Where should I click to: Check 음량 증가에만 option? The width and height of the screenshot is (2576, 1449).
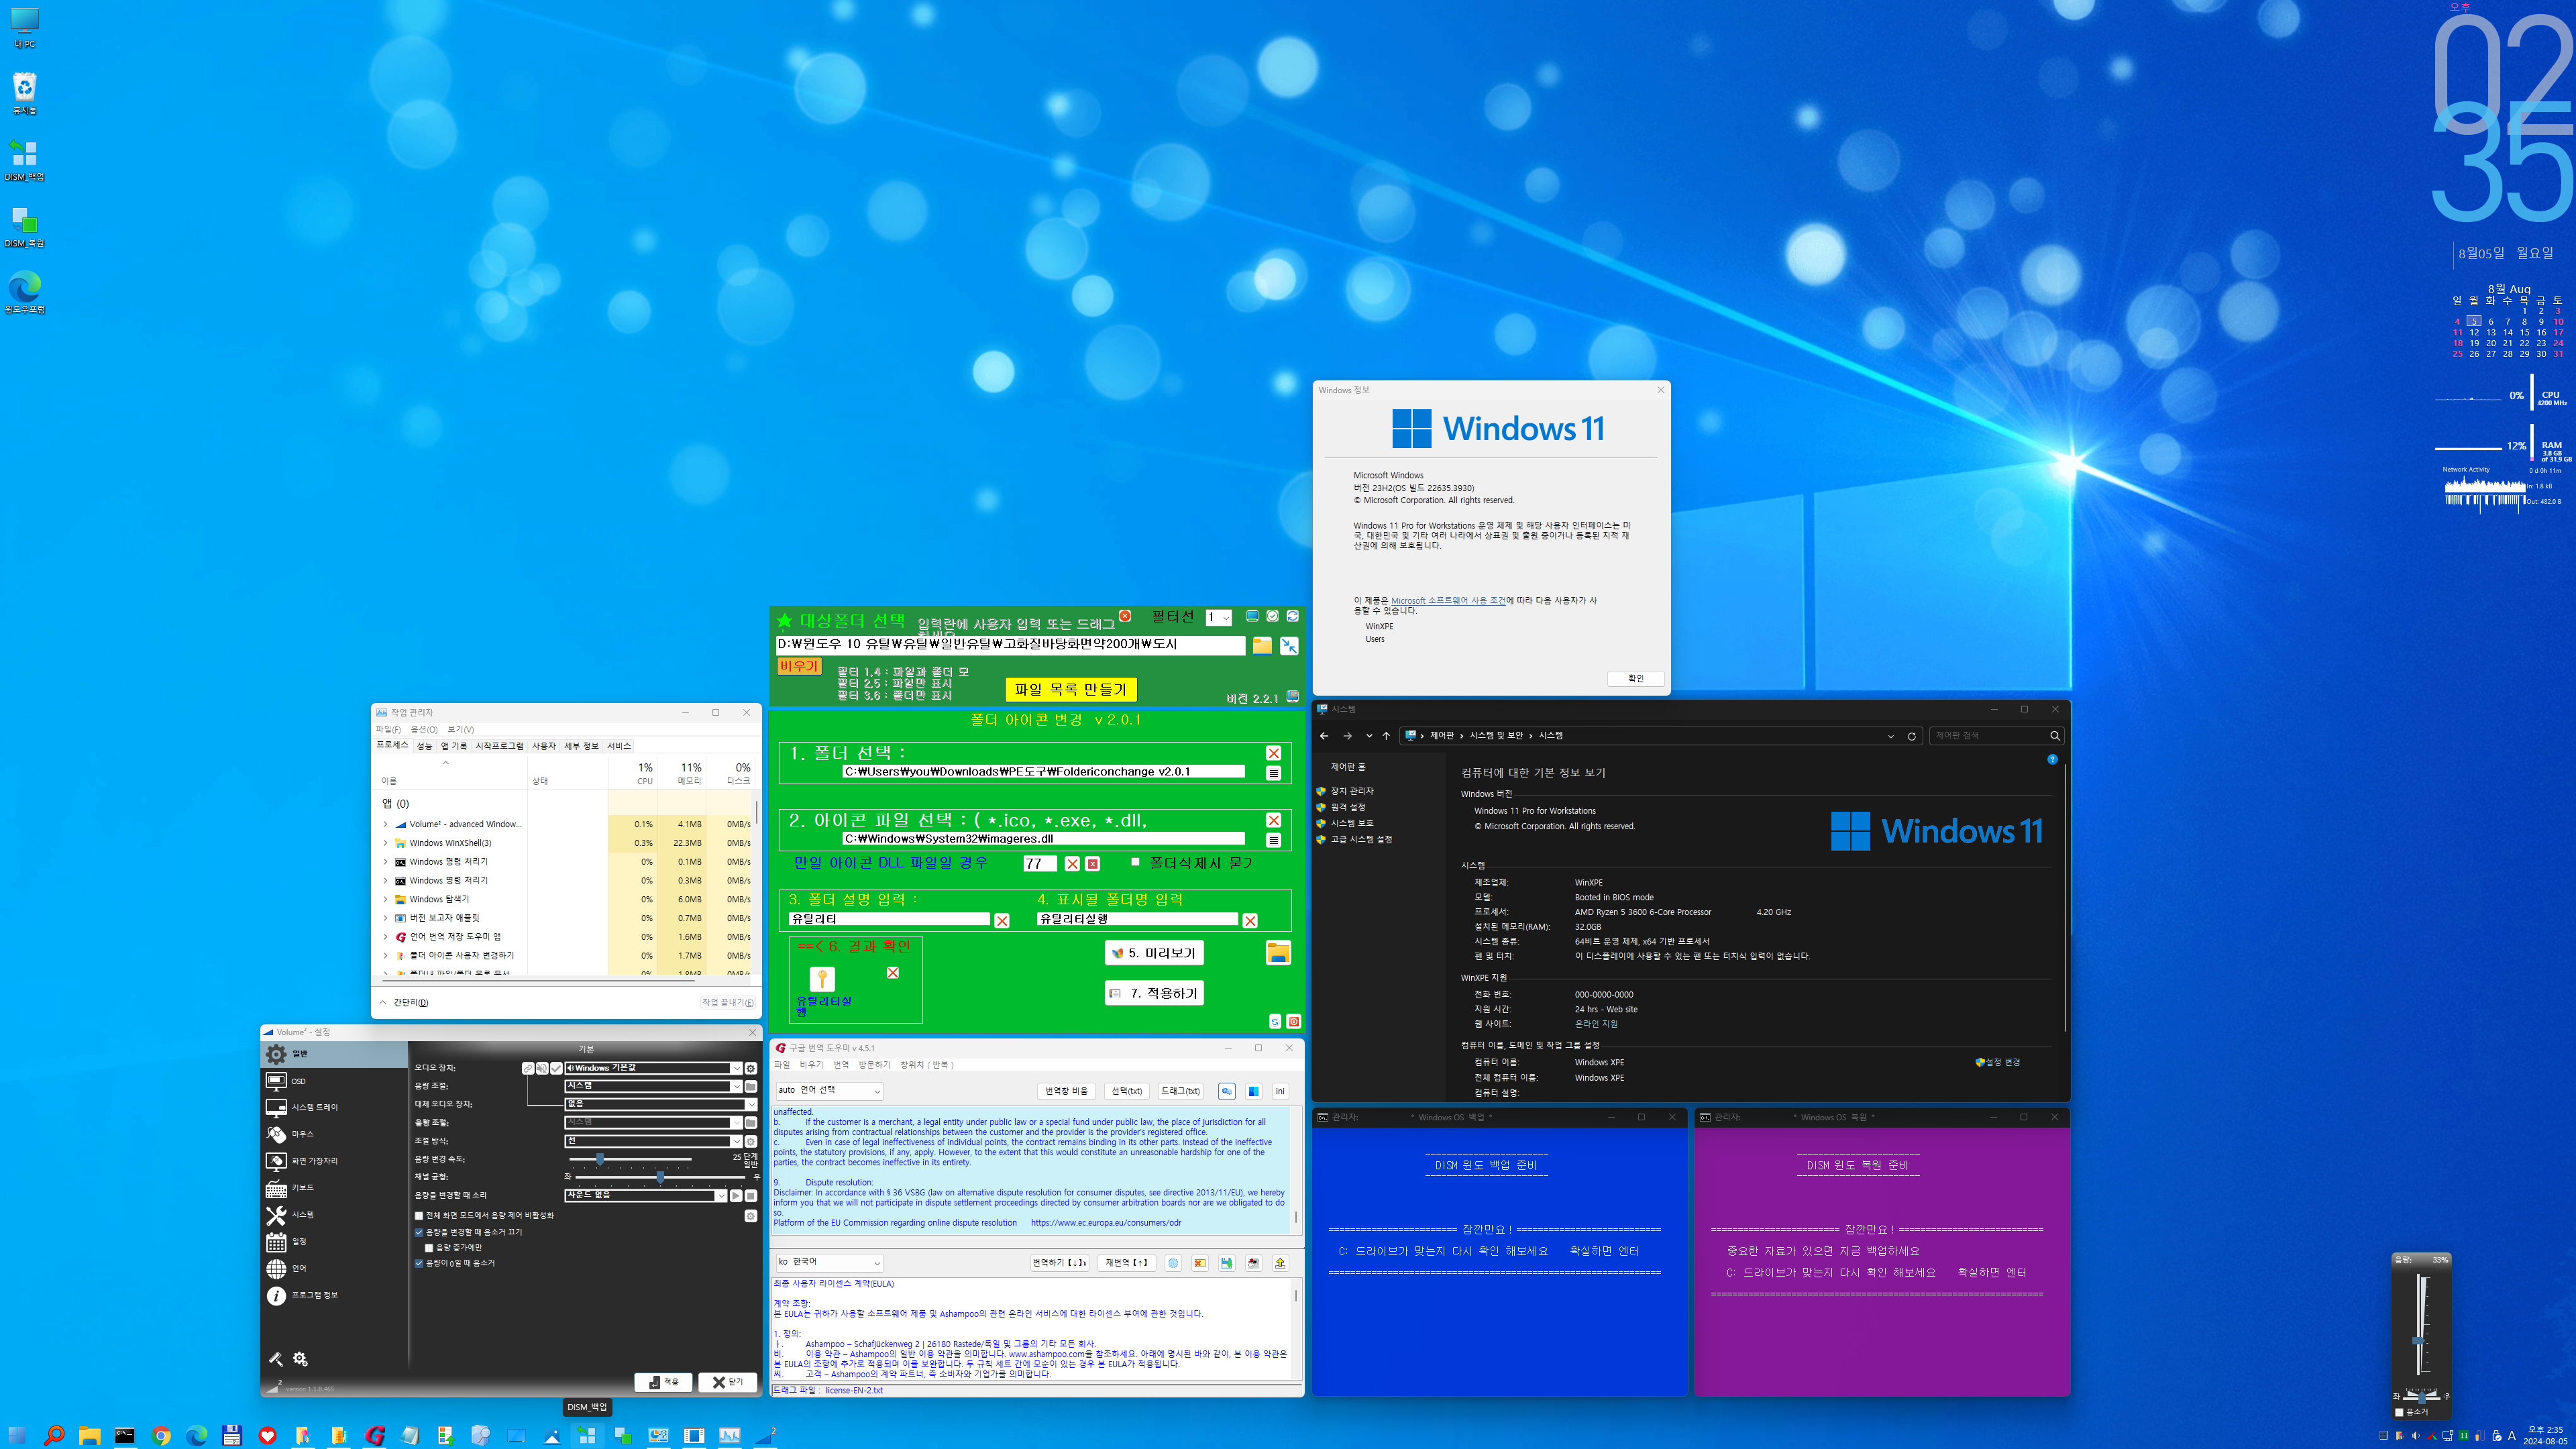pyautogui.click(x=429, y=1248)
